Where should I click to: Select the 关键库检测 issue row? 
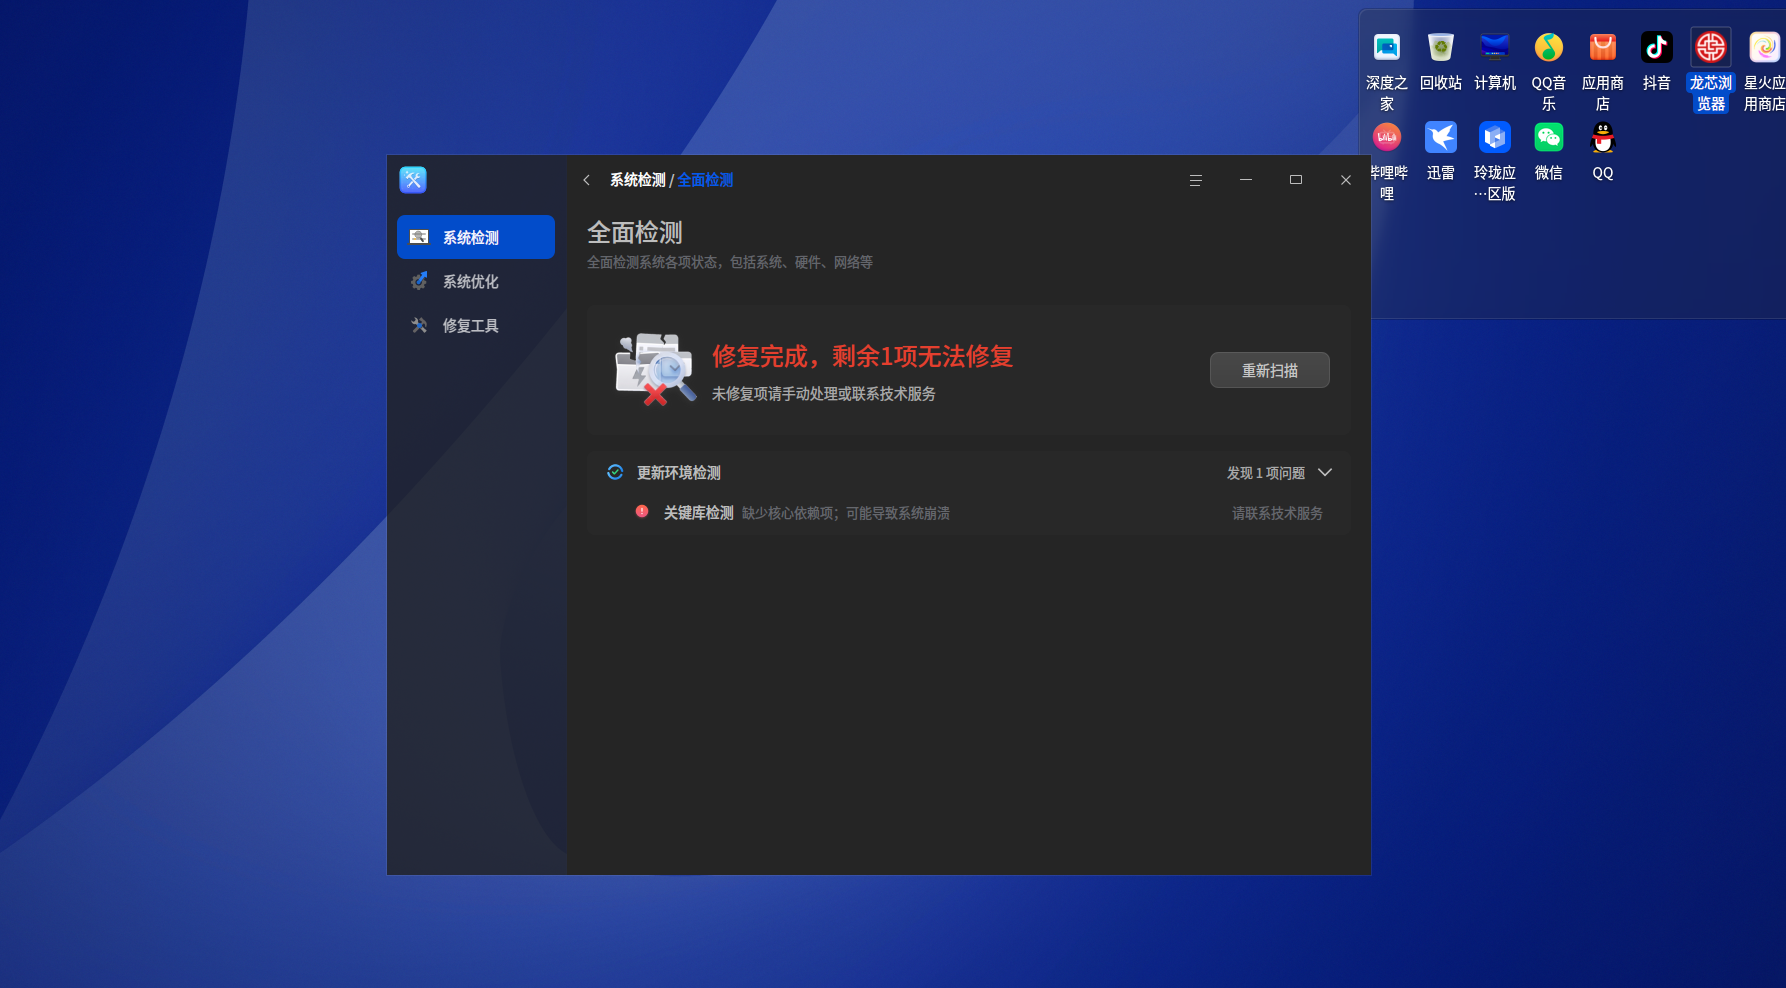(x=969, y=513)
